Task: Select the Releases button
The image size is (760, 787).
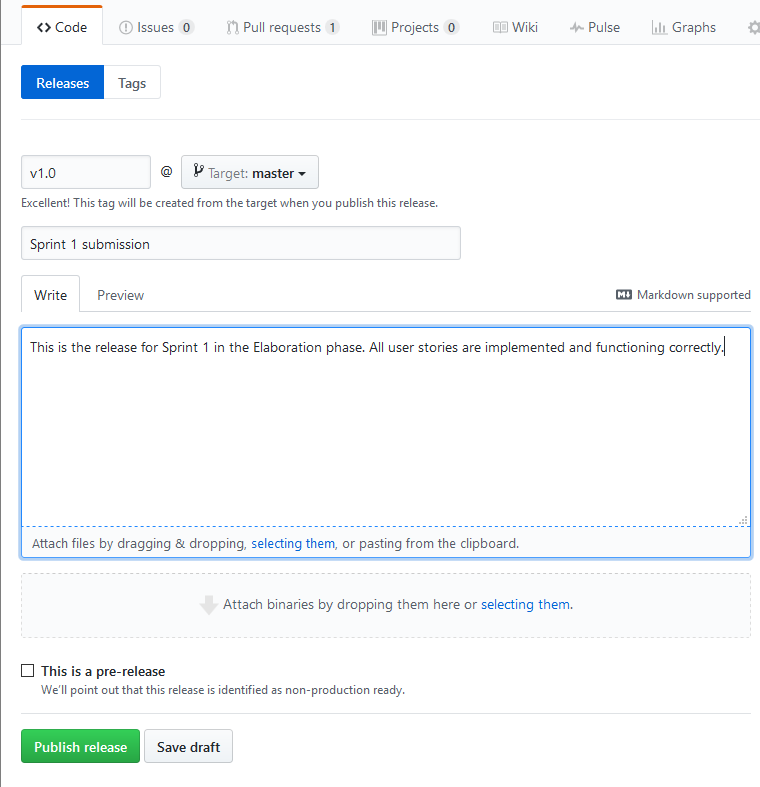Action: [x=62, y=83]
